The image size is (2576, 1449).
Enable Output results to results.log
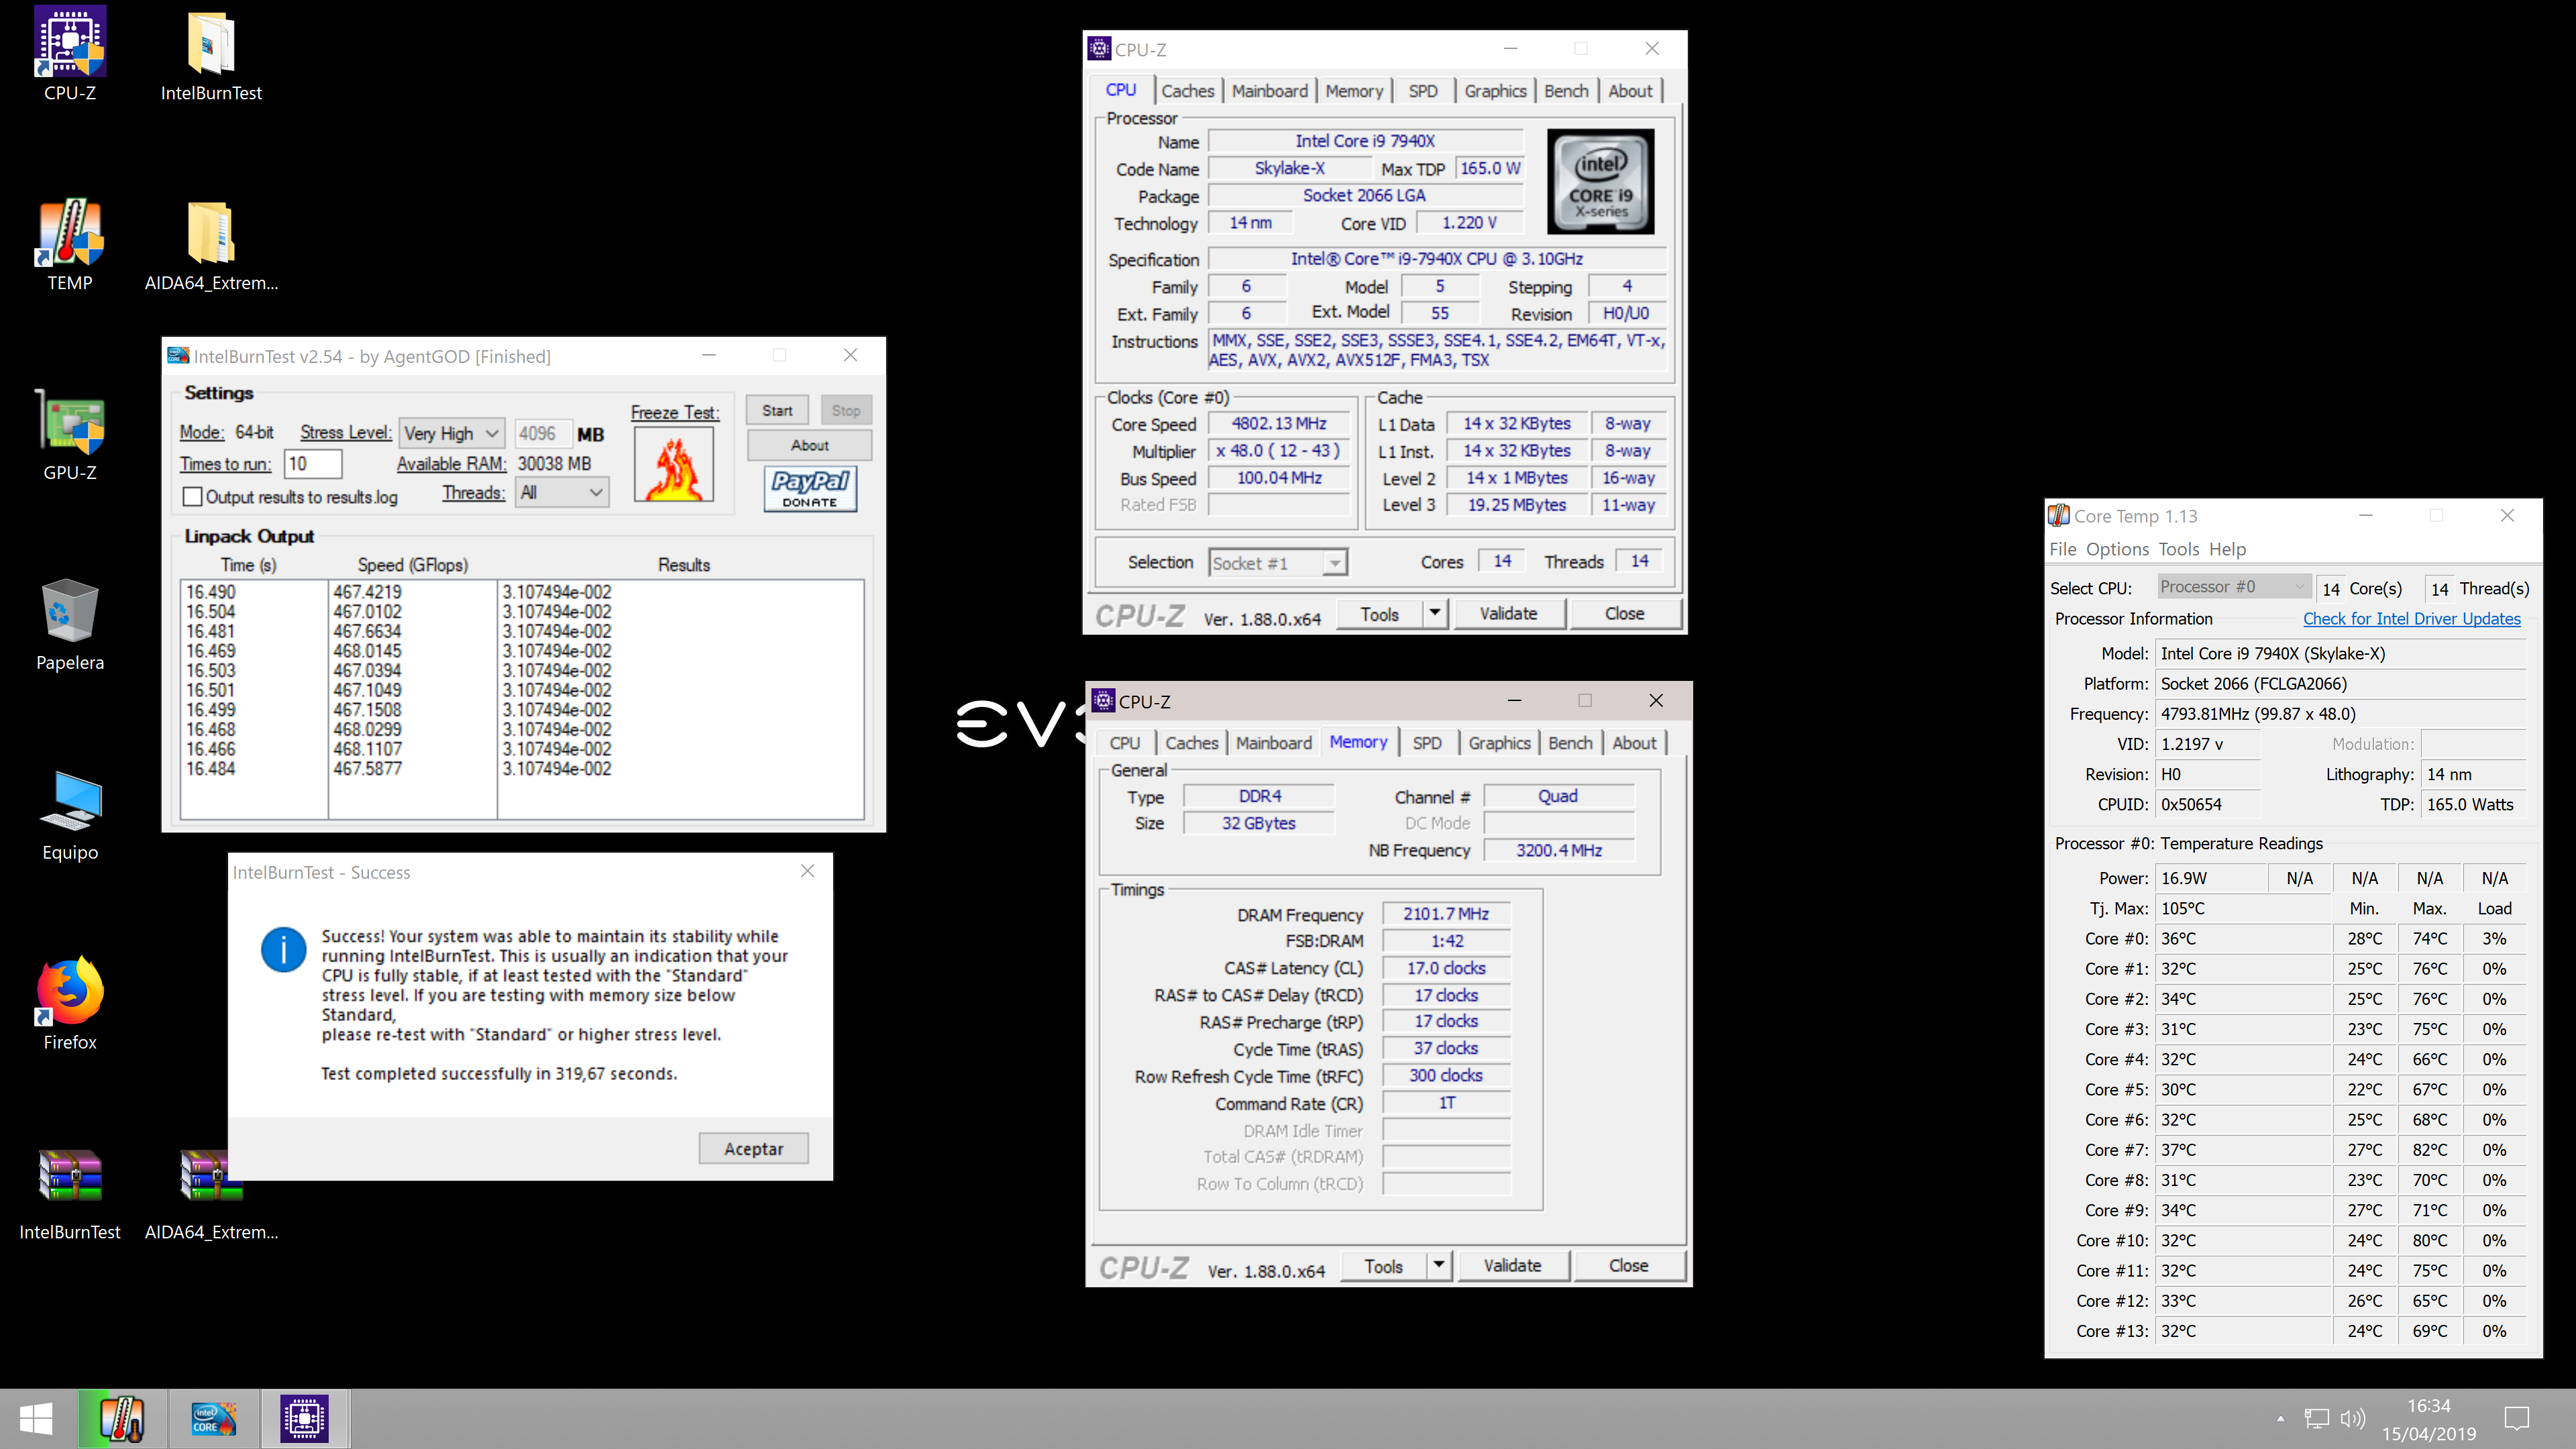193,497
